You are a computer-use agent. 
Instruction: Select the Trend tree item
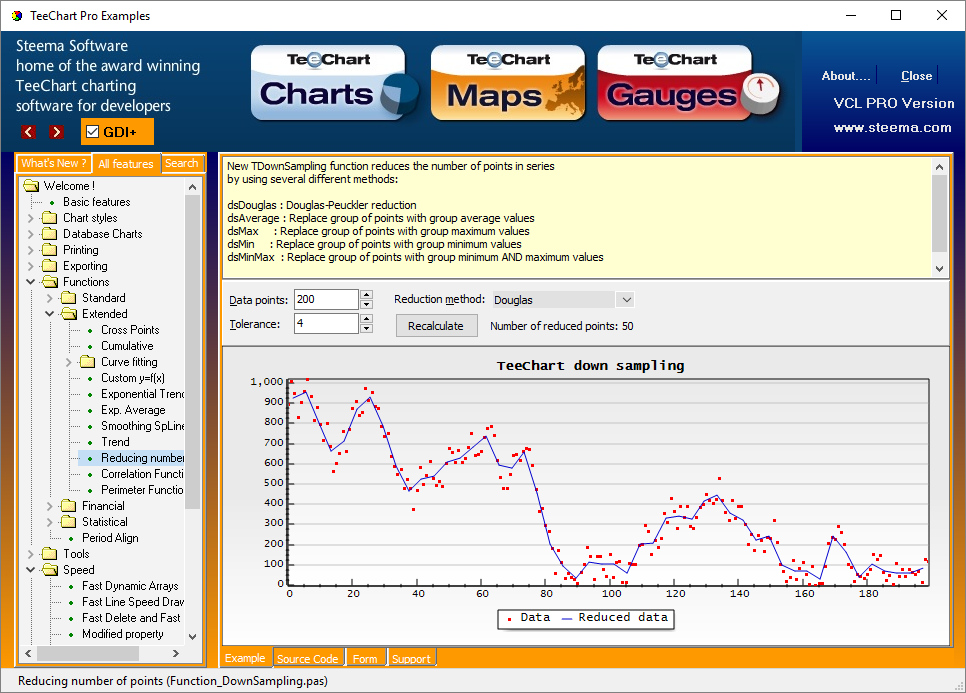(115, 442)
